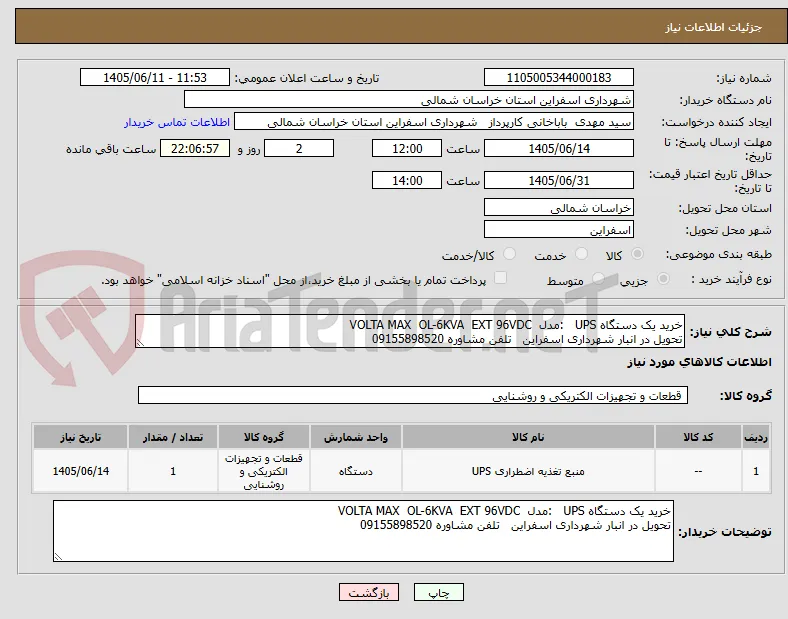Click the نوع فرآیند خرید label

tap(731, 279)
